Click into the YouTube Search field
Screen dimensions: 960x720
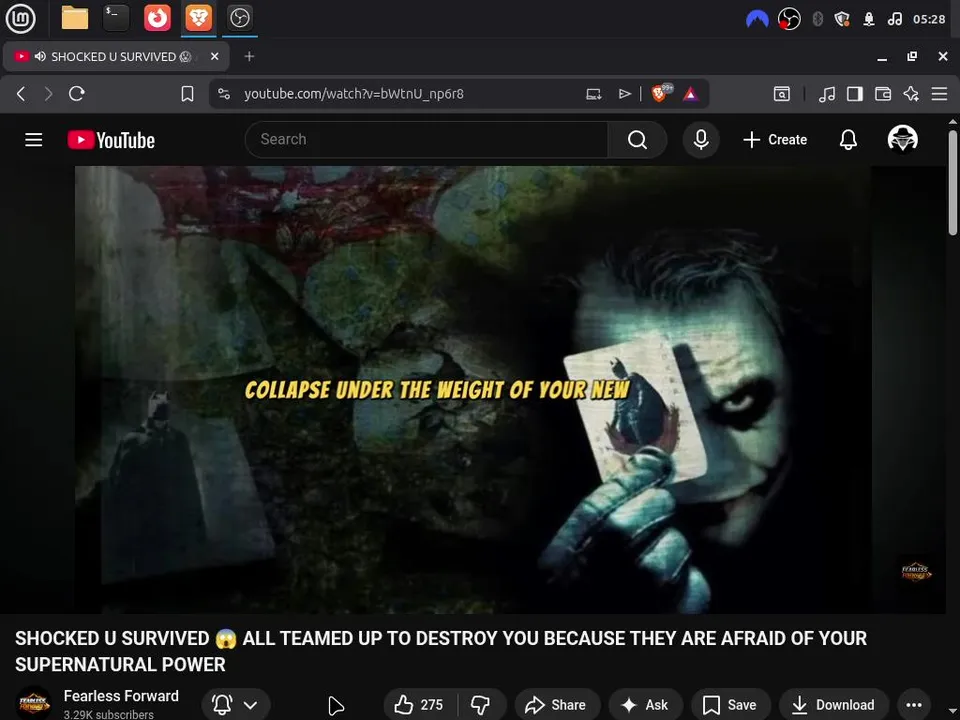(427, 140)
